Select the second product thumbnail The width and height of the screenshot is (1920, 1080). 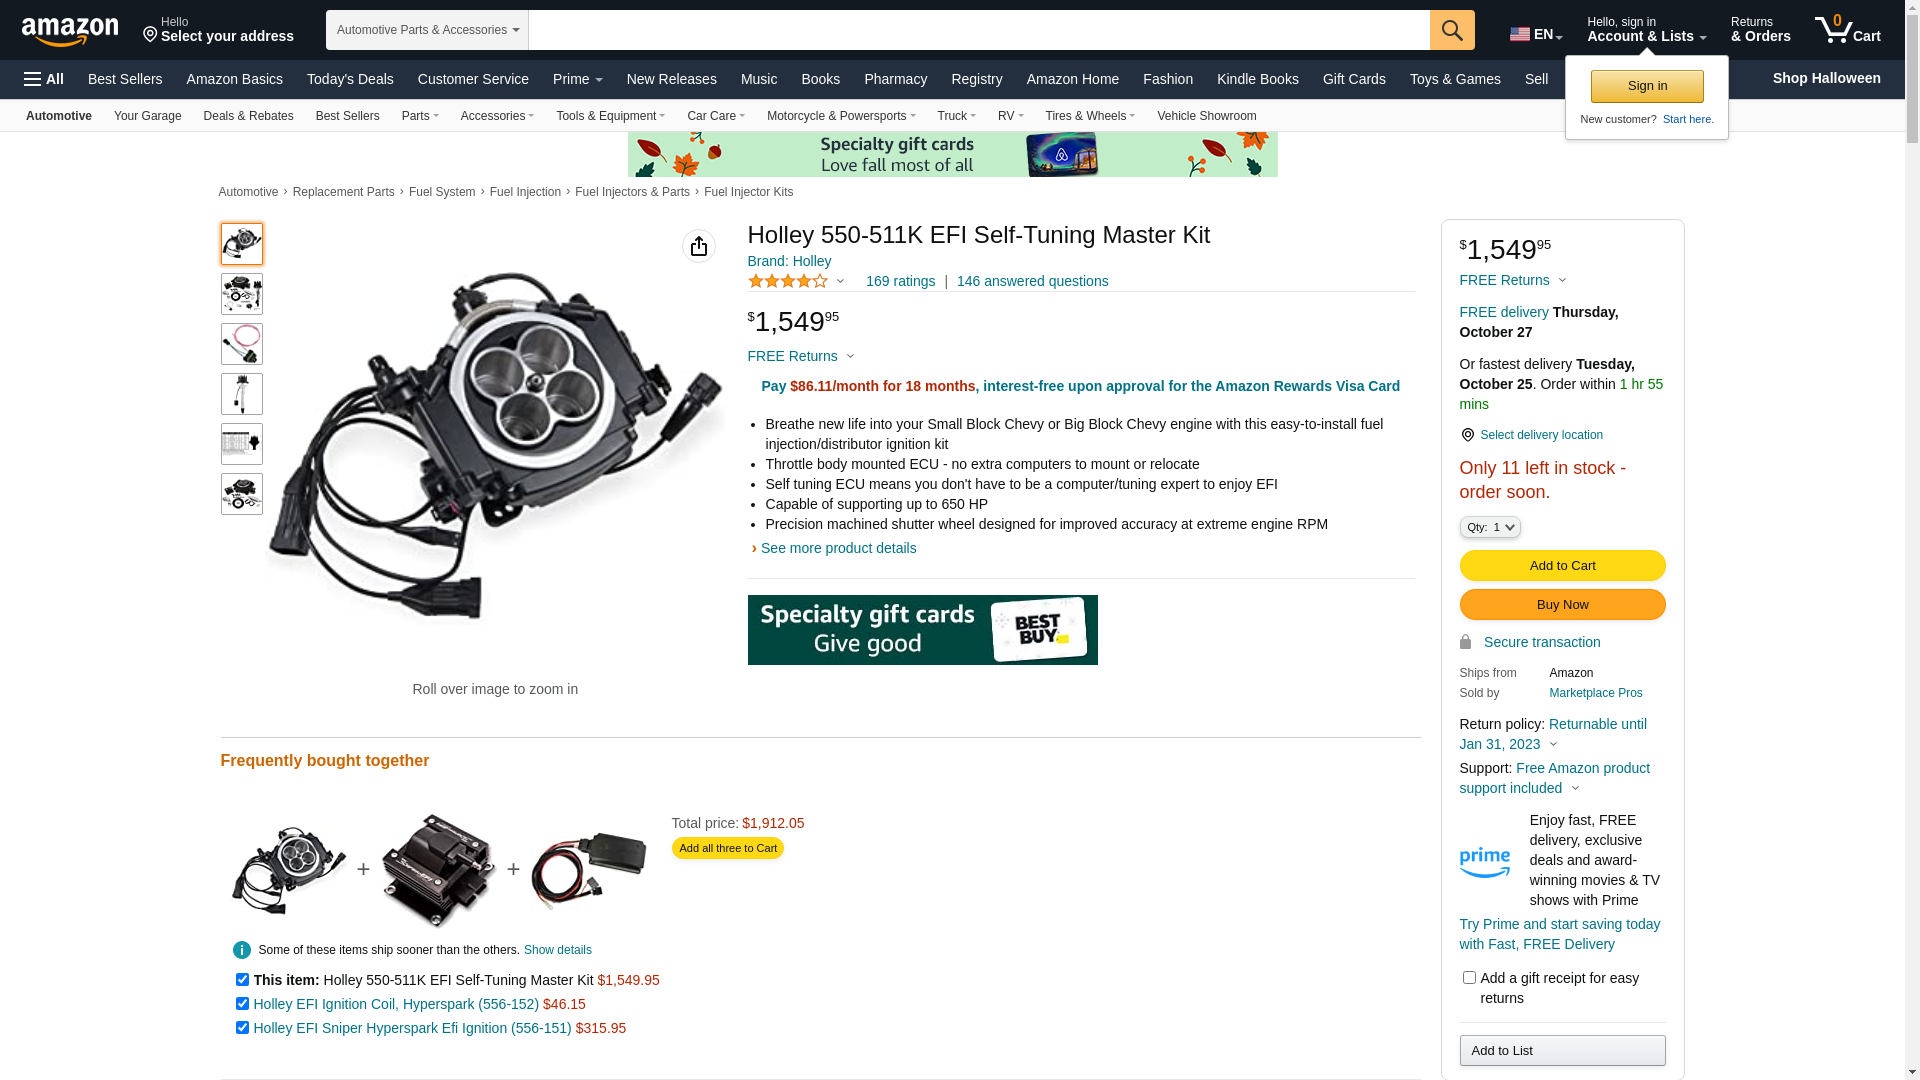pyautogui.click(x=242, y=294)
